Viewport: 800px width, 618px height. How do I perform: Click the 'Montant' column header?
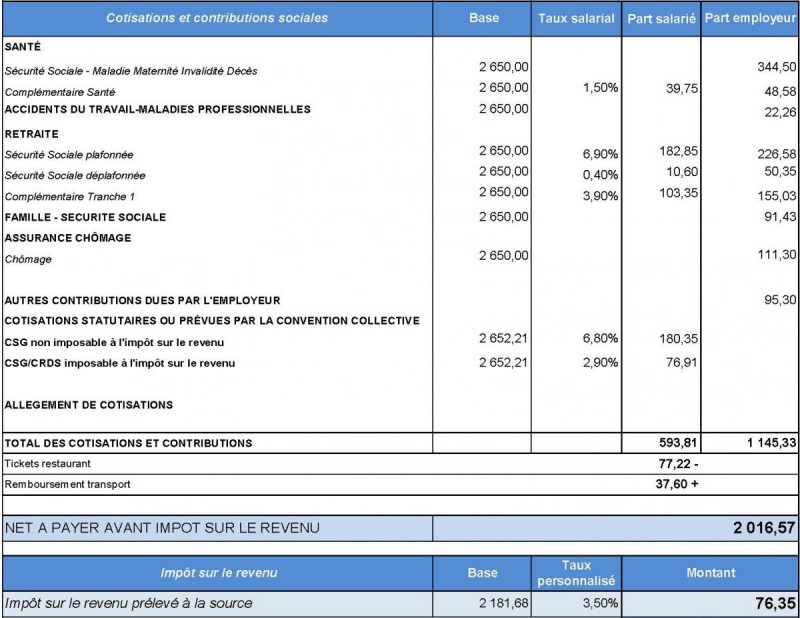711,573
